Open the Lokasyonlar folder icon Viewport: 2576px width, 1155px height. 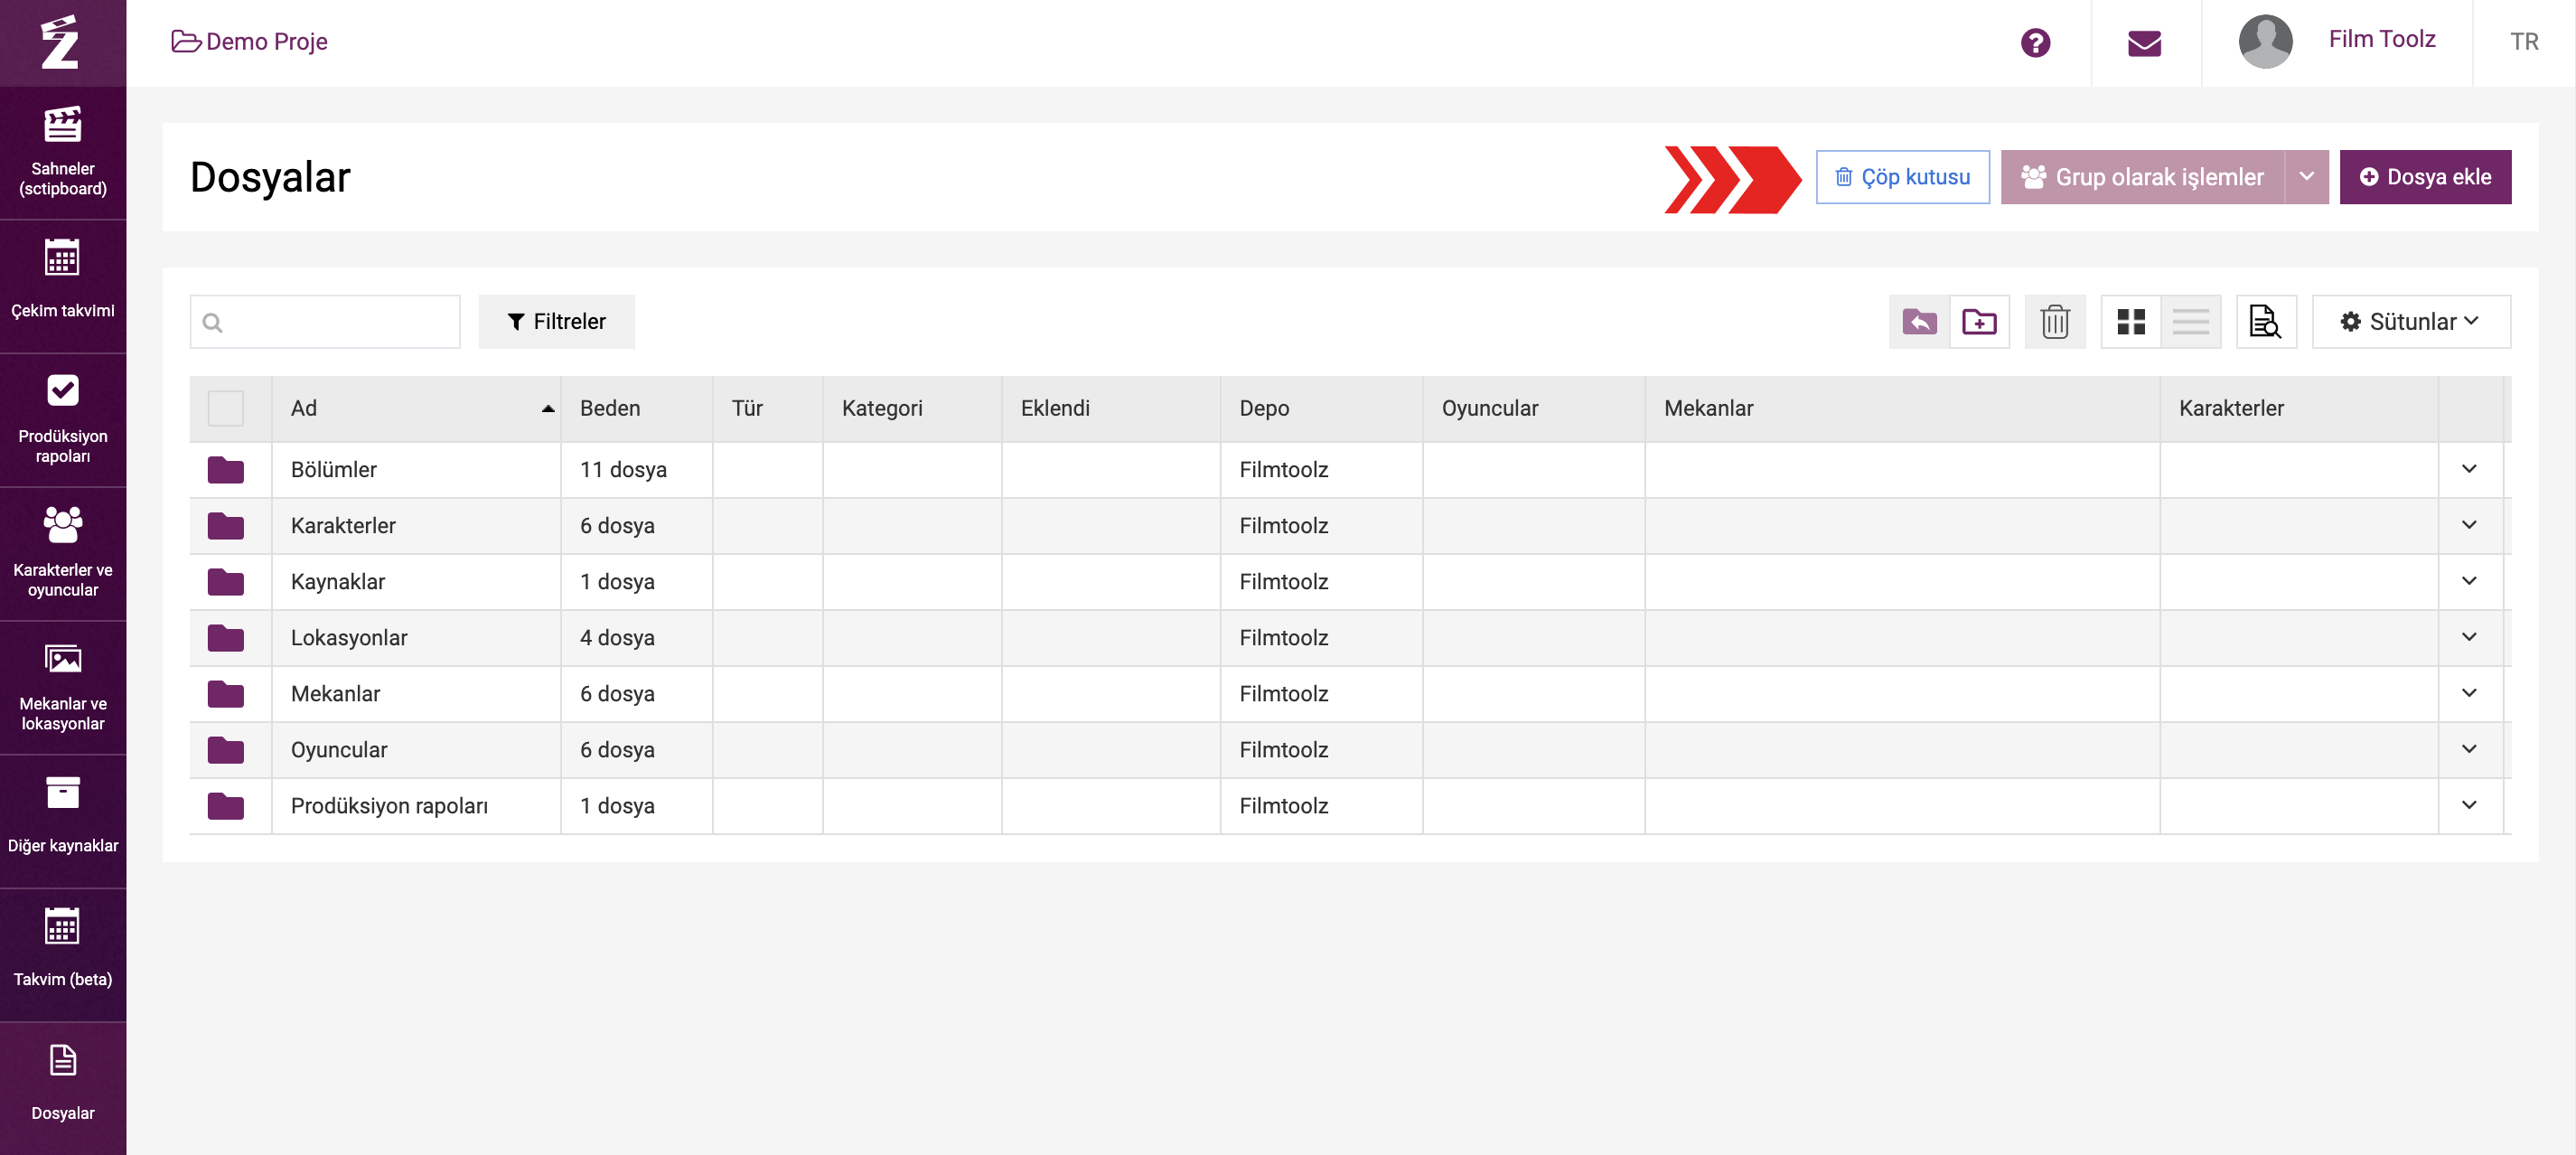point(226,638)
